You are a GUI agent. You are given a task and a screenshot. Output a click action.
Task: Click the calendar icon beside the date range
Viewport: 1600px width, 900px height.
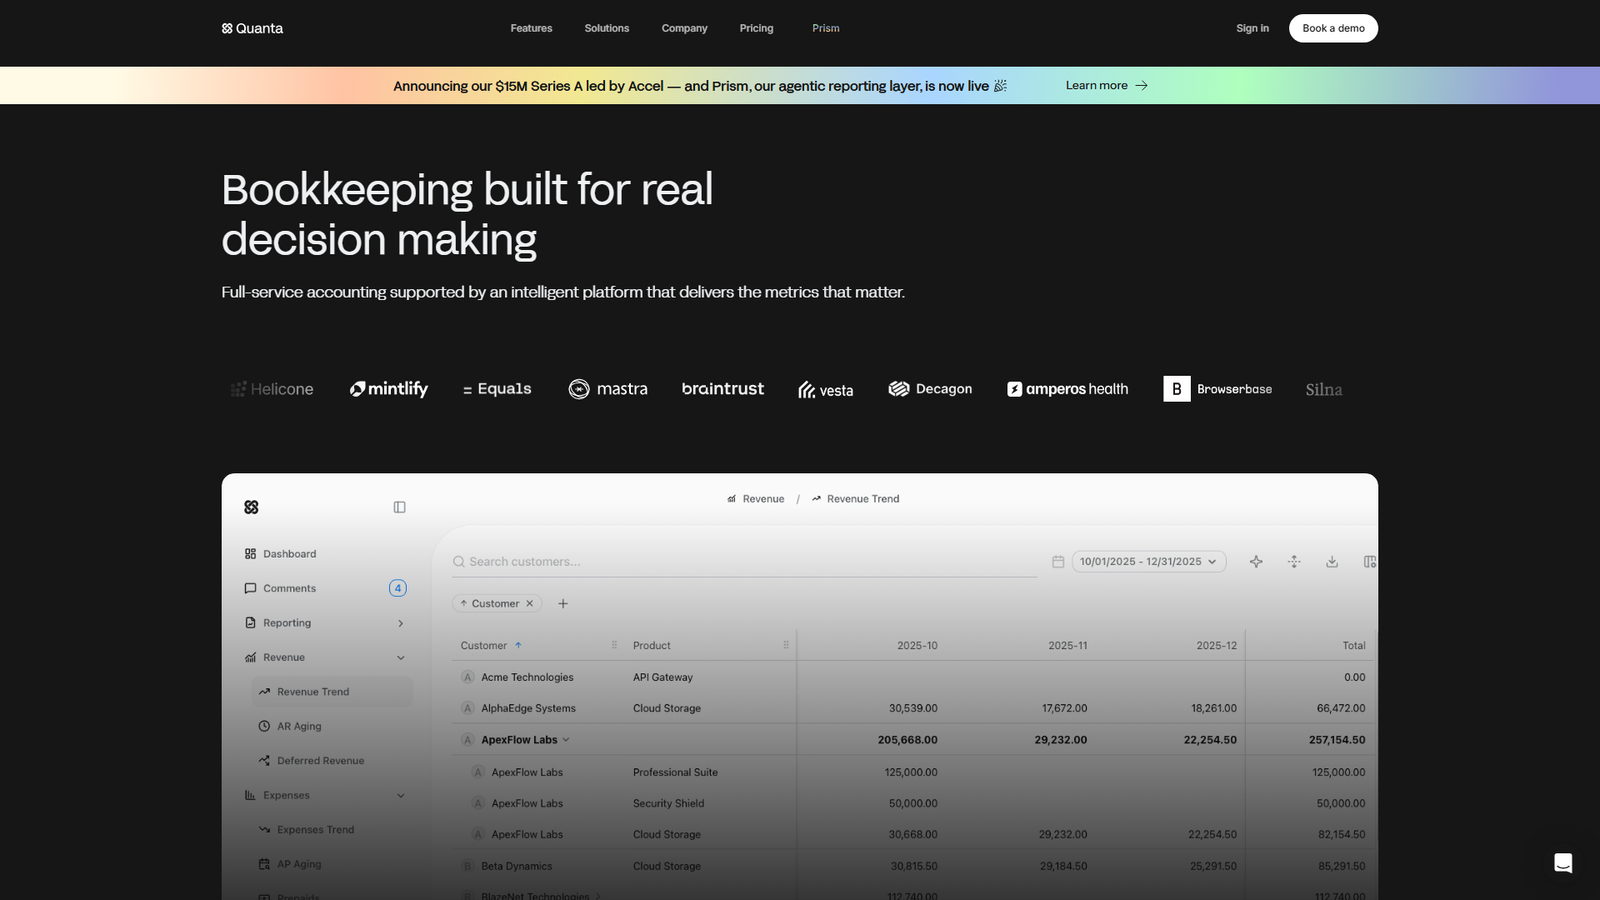[1057, 561]
